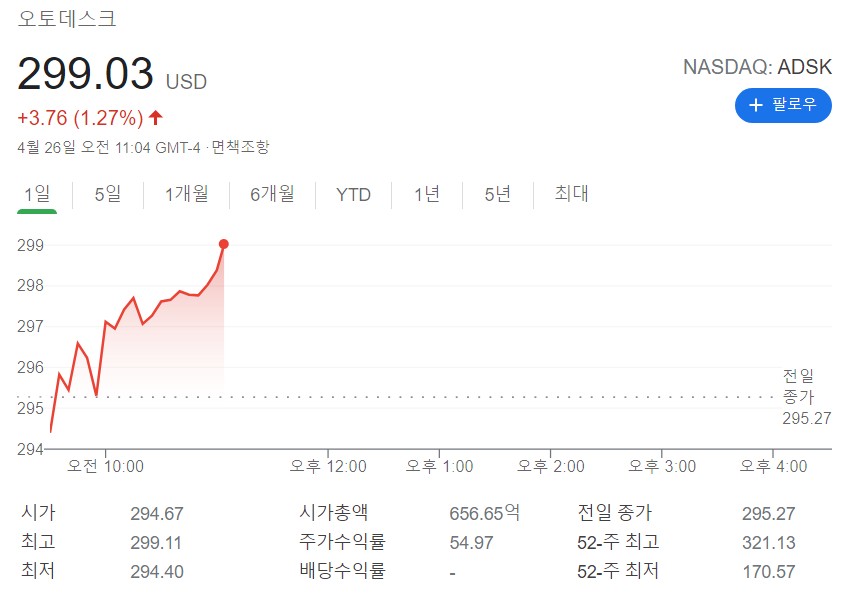This screenshot has width=855, height=597.
Task: Click the 팔로우 follow button
Action: pyautogui.click(x=783, y=104)
